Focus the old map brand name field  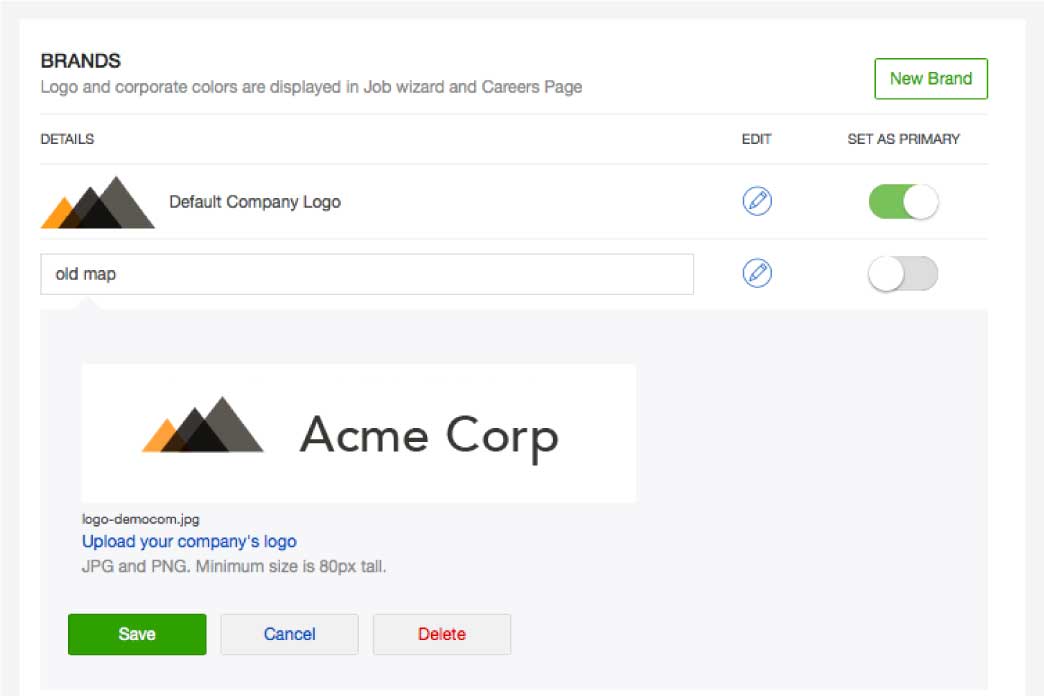coord(366,274)
